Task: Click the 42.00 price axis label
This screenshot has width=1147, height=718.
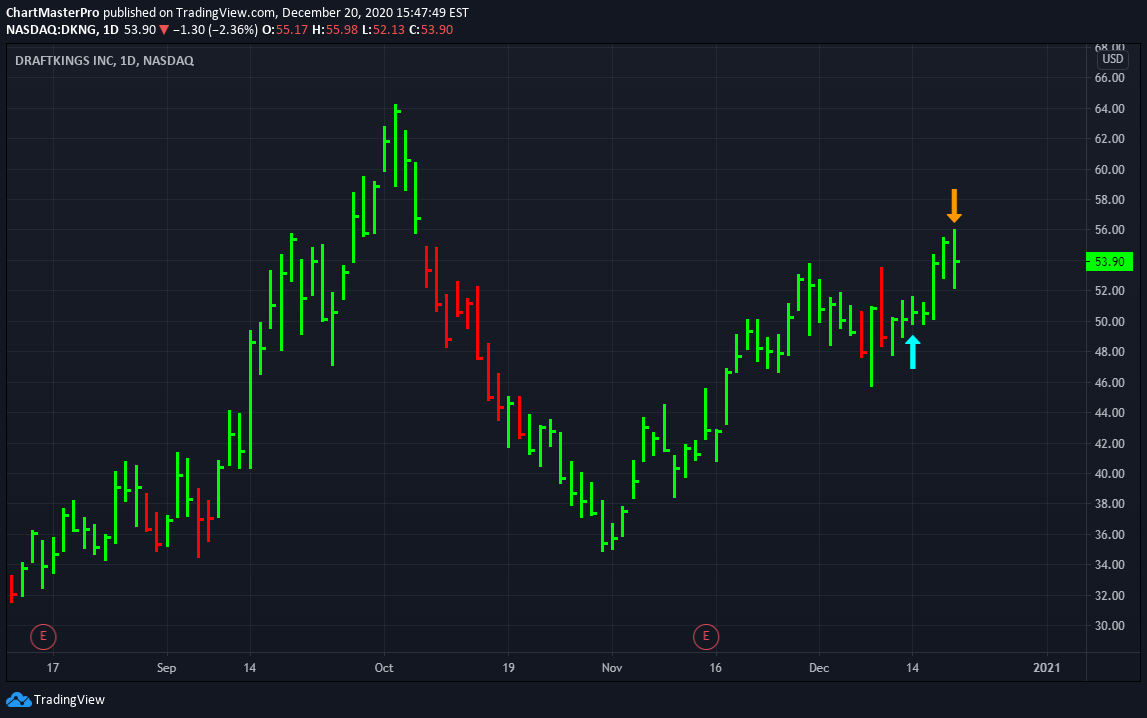Action: pyautogui.click(x=1110, y=443)
